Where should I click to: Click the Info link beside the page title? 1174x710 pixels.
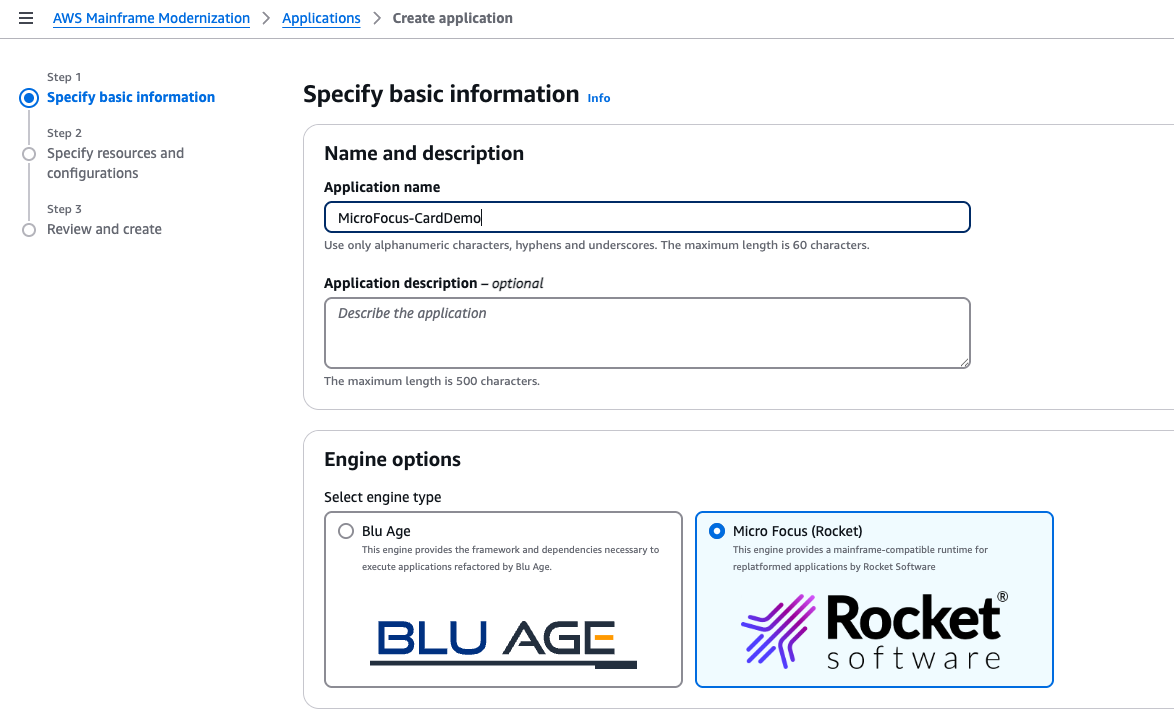(598, 98)
